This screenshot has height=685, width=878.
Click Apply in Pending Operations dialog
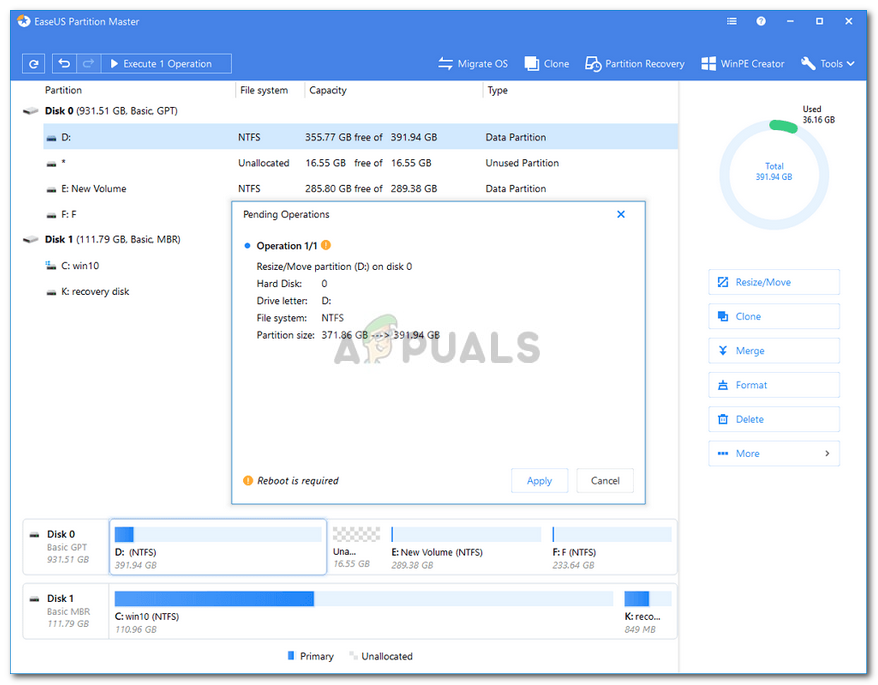[x=539, y=481]
